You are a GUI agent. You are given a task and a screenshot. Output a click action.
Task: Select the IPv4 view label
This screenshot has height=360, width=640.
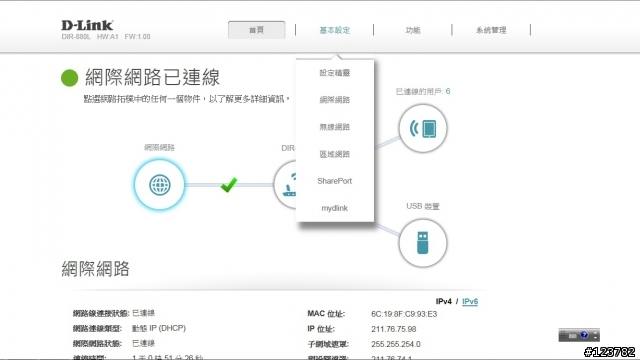click(x=444, y=301)
